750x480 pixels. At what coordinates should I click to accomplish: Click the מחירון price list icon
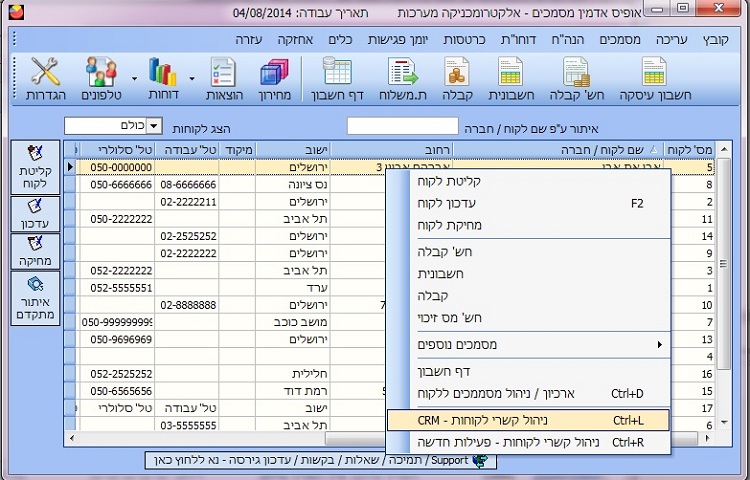pyautogui.click(x=275, y=78)
